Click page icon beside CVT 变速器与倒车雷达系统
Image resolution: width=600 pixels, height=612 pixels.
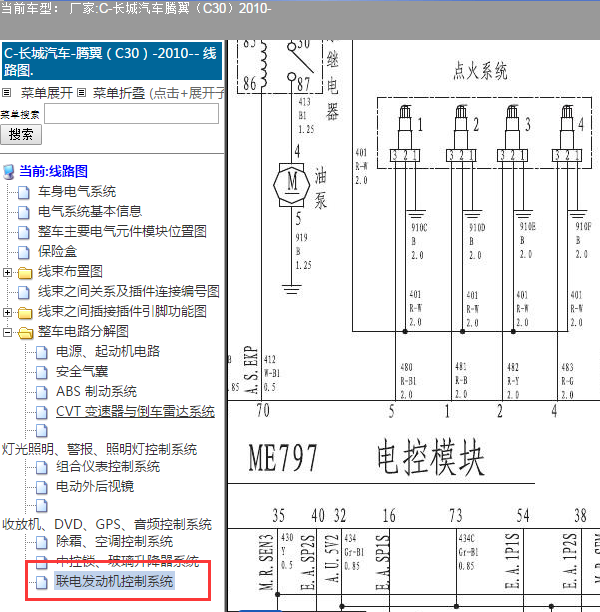pos(42,412)
